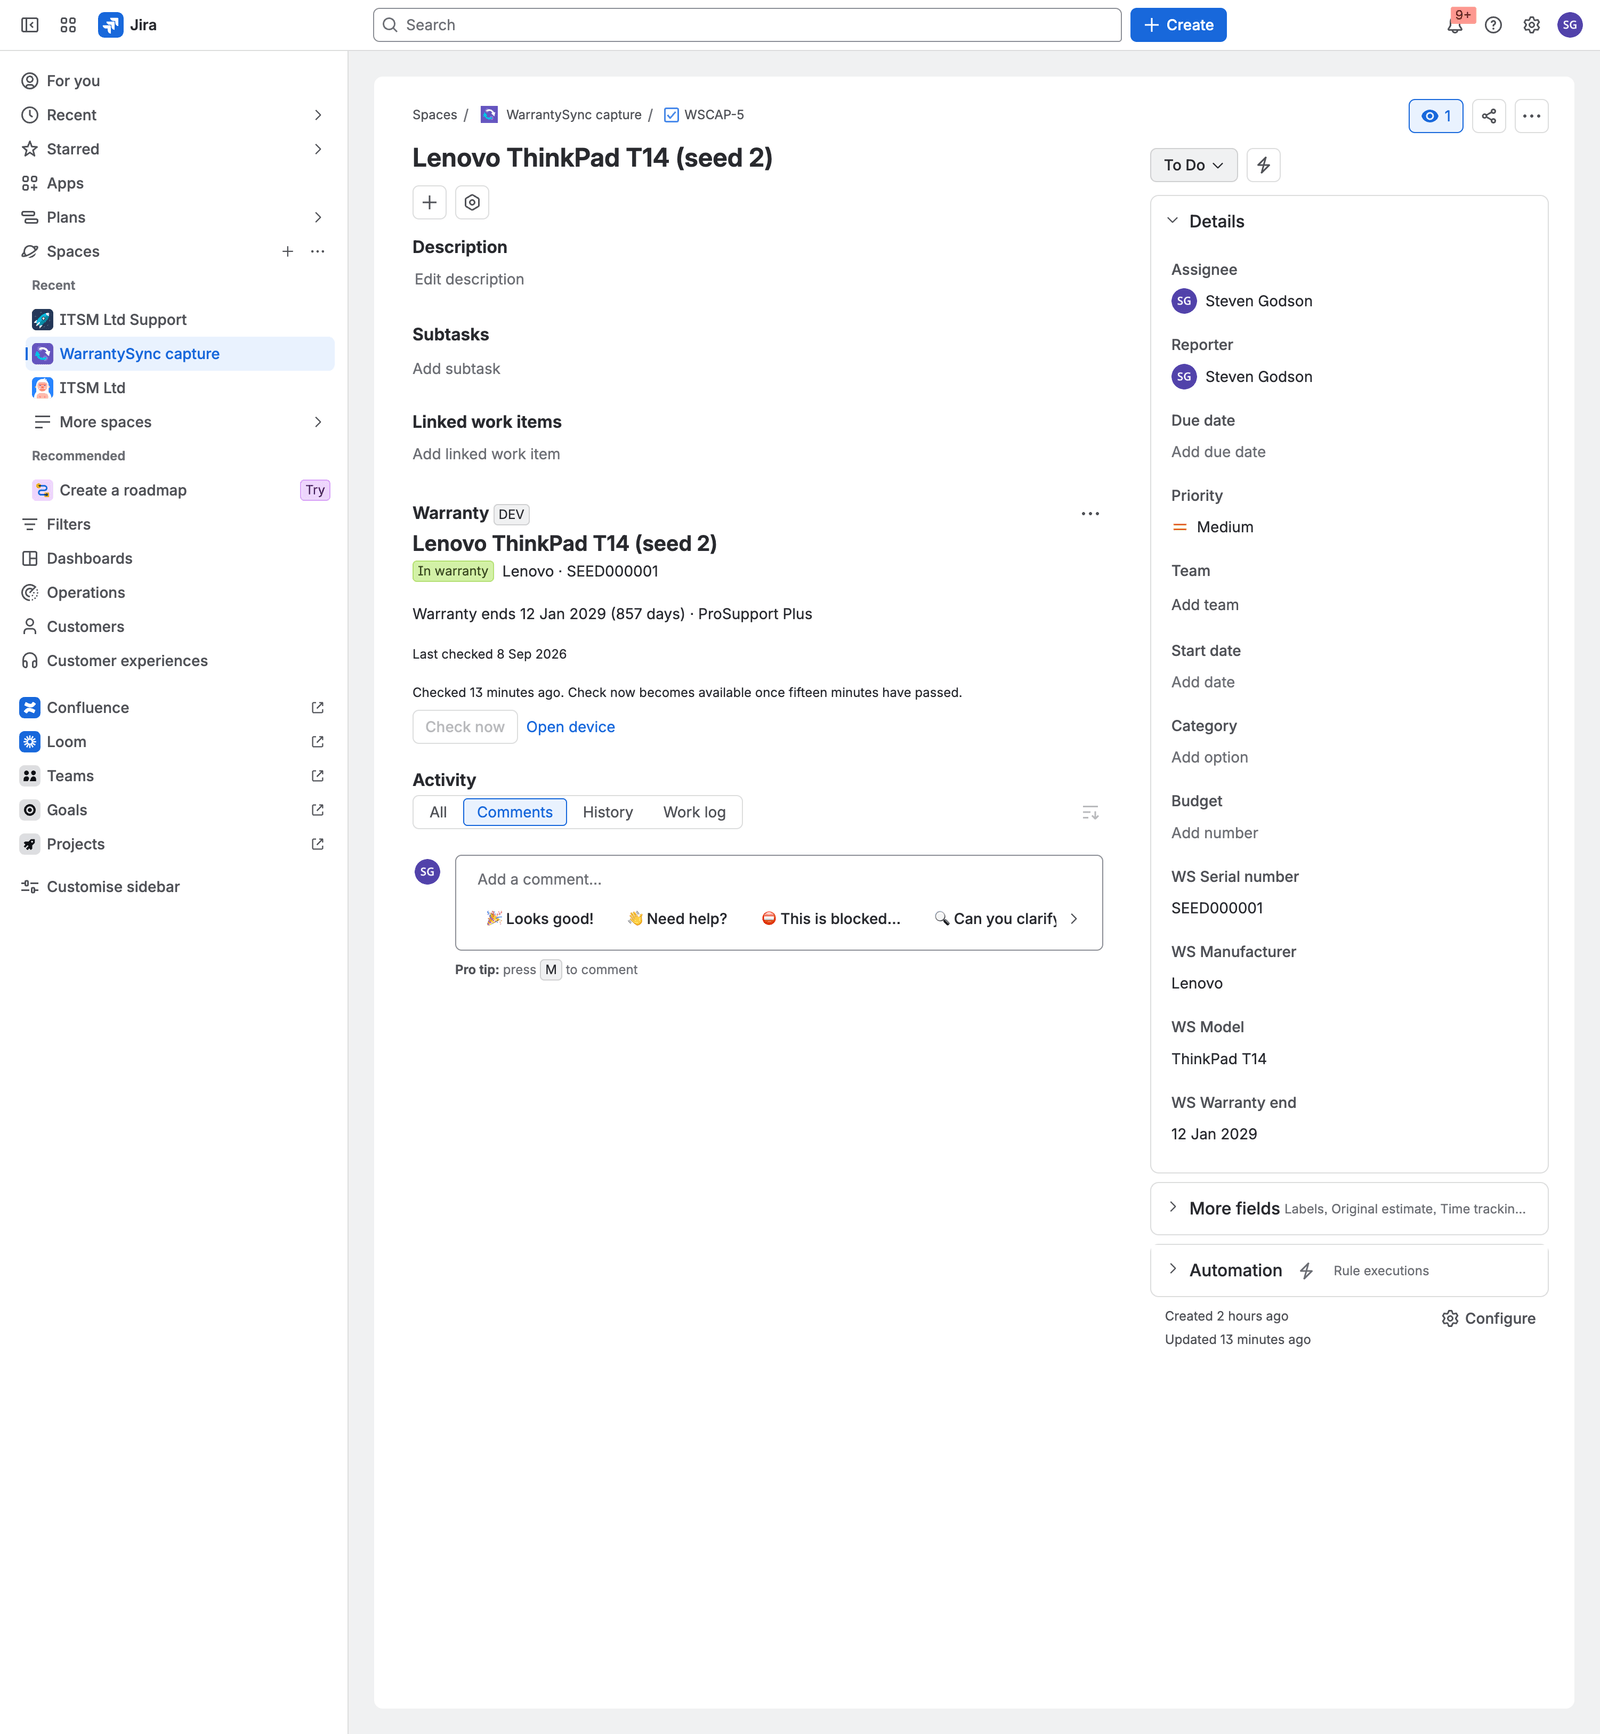
Task: Insert the 'Looks good!' quick comment
Action: (540, 919)
